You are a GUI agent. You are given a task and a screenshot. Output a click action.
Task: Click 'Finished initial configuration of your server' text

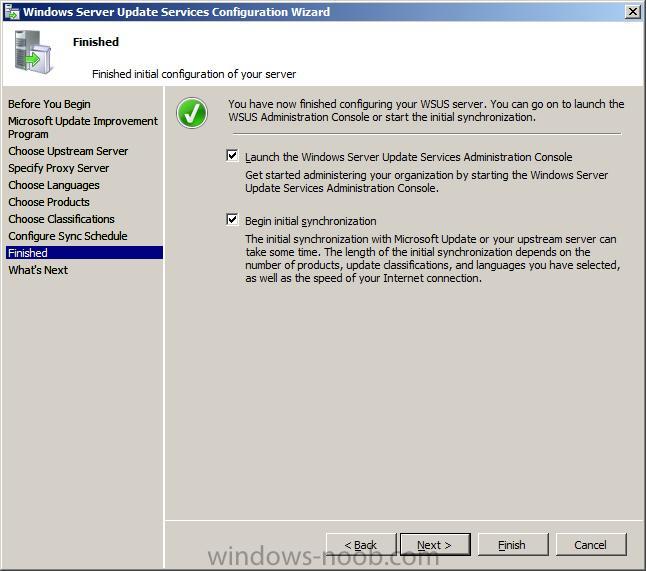[x=194, y=74]
